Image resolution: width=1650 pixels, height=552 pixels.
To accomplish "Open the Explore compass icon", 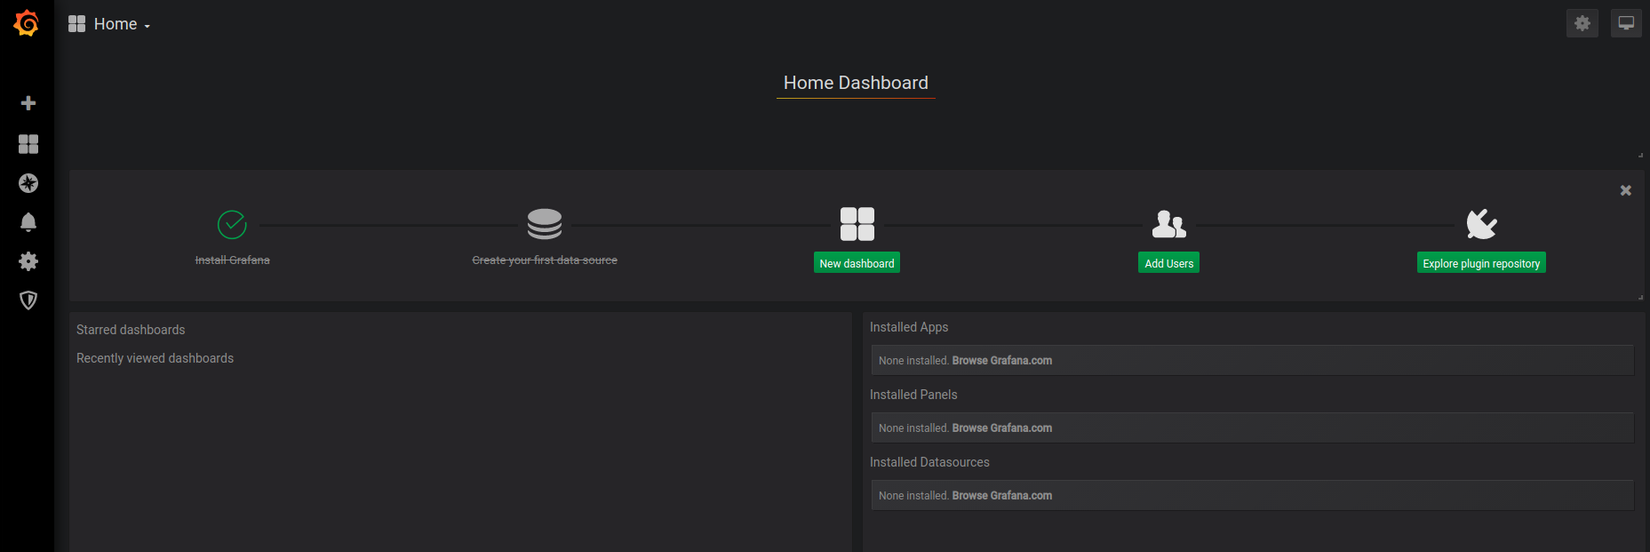I will click(28, 183).
